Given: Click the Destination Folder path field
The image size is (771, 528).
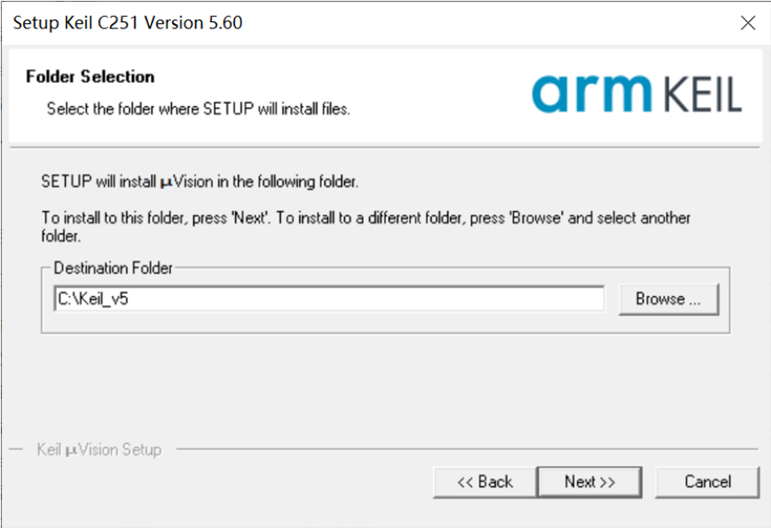Looking at the screenshot, I should [x=329, y=299].
